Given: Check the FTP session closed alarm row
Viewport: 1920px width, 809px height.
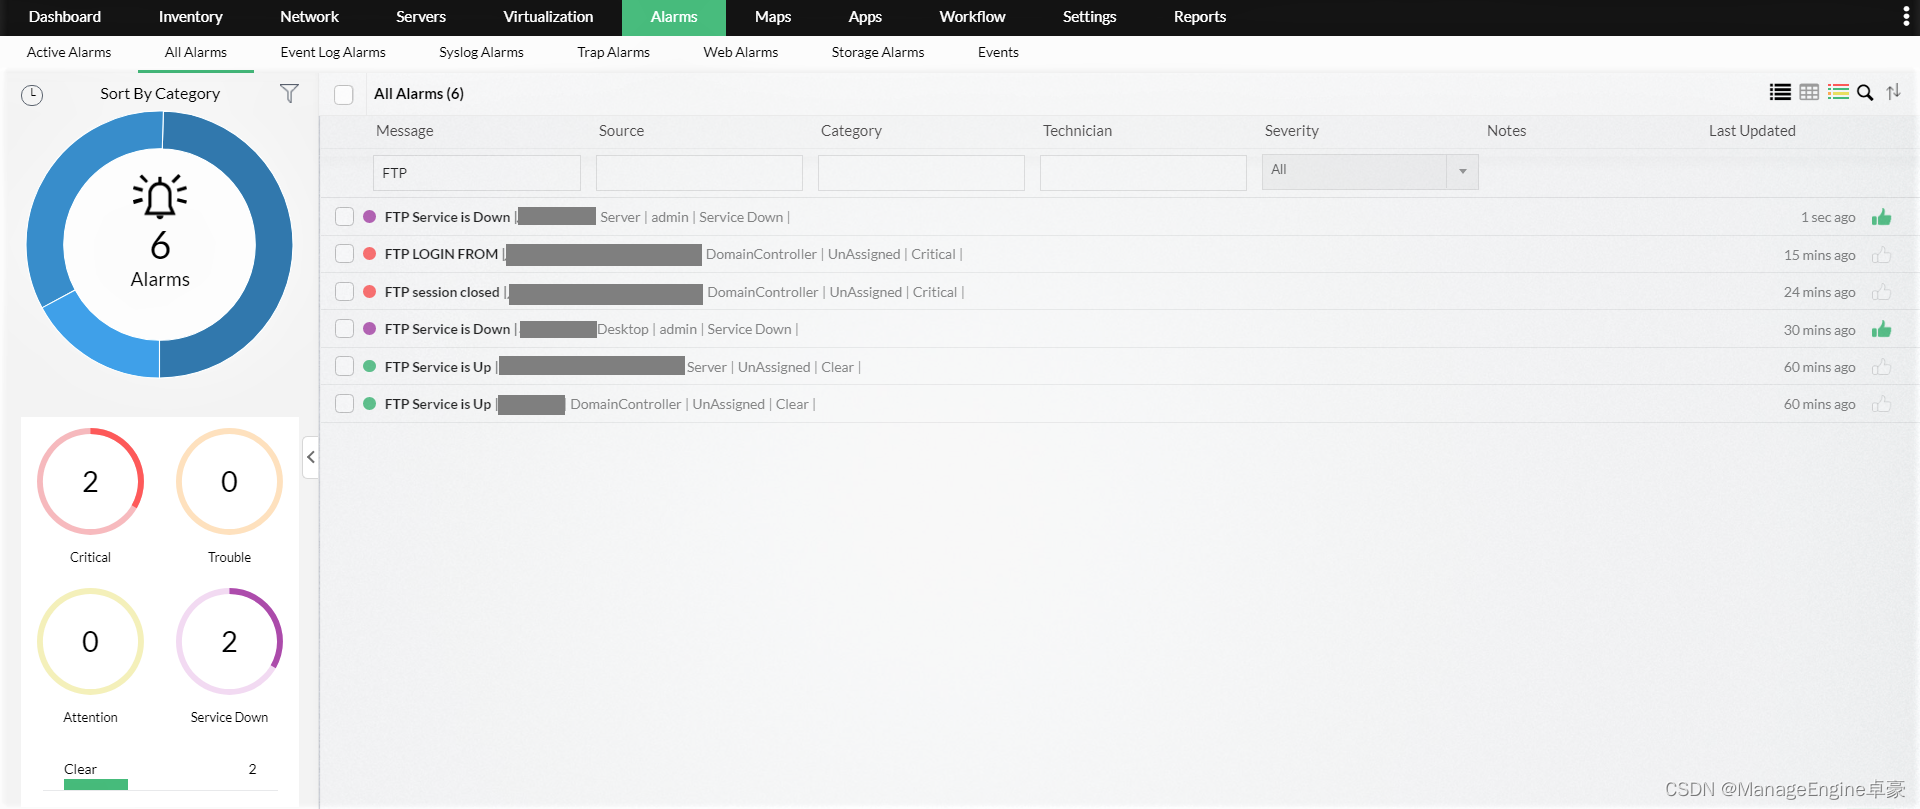Looking at the screenshot, I should click(344, 291).
